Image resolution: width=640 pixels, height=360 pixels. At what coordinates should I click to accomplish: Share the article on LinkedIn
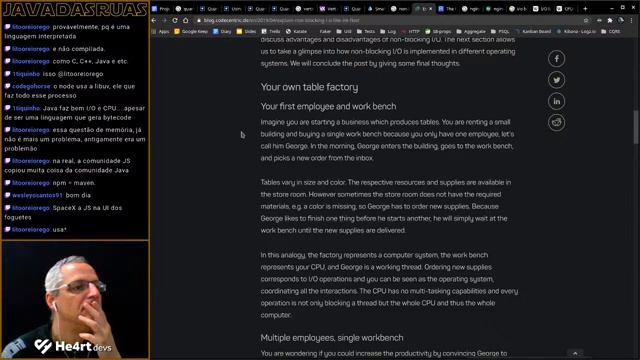556,101
